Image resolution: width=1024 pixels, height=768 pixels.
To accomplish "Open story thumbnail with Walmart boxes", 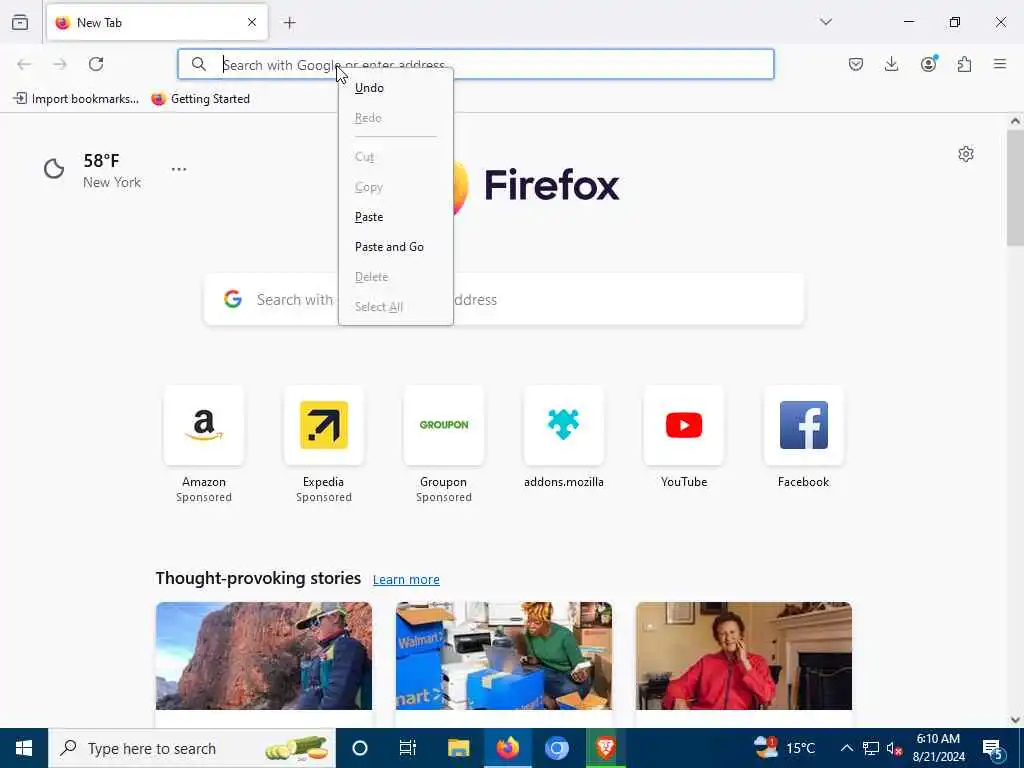I will (504, 656).
